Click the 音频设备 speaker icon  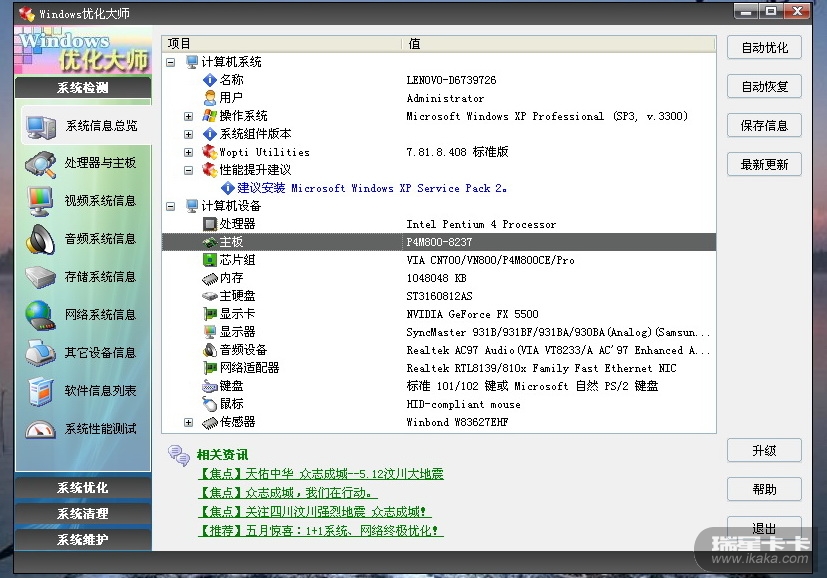(x=210, y=350)
